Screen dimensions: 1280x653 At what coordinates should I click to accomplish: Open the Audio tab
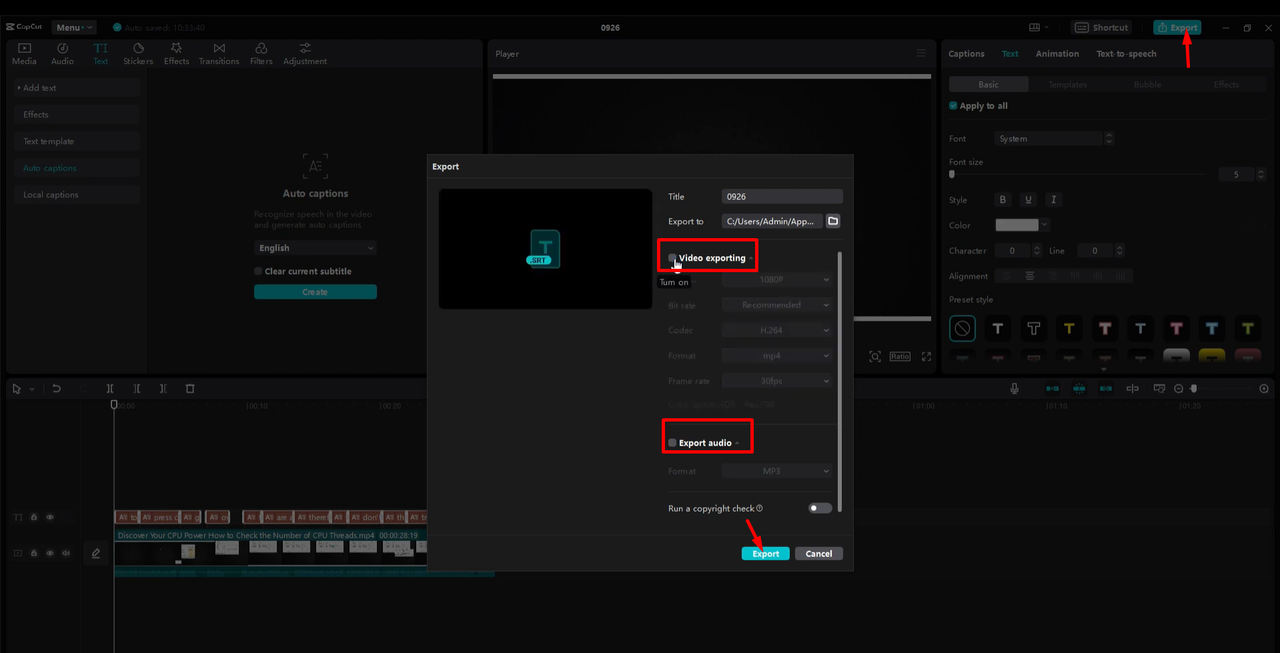click(62, 54)
